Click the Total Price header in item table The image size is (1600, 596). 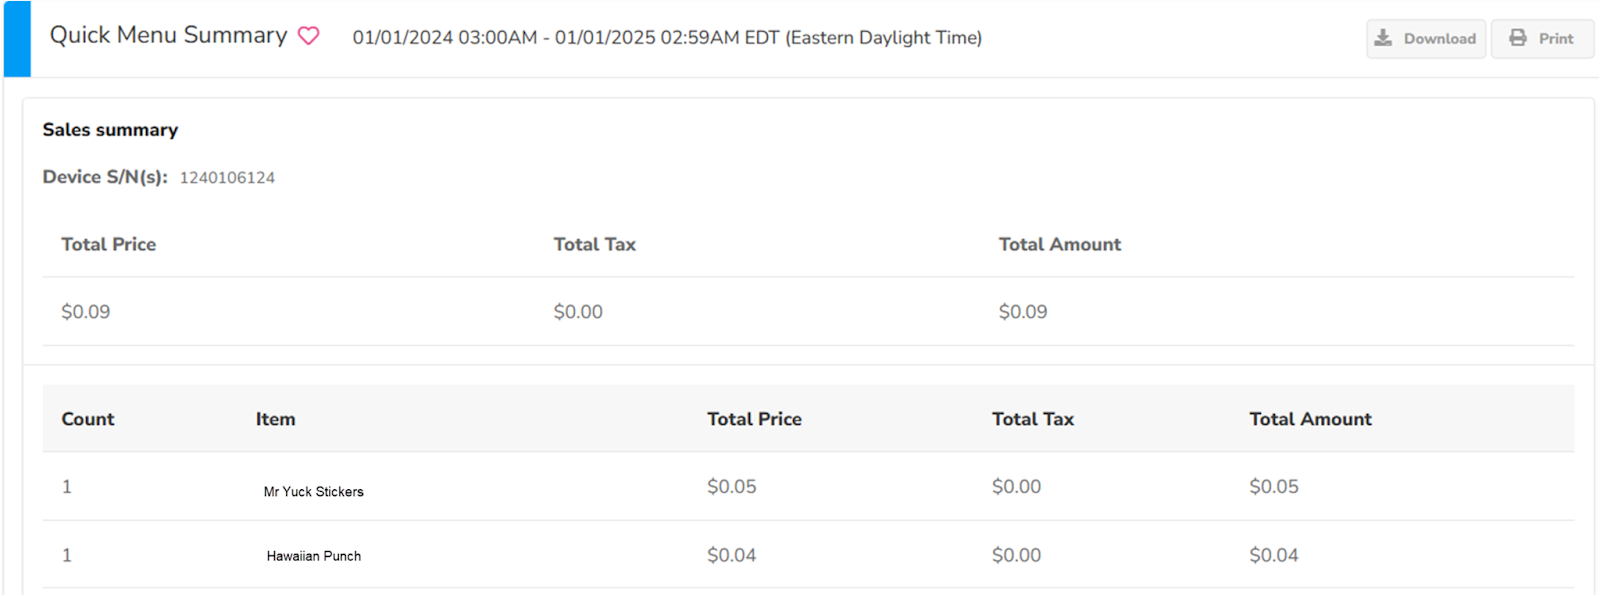tap(754, 419)
